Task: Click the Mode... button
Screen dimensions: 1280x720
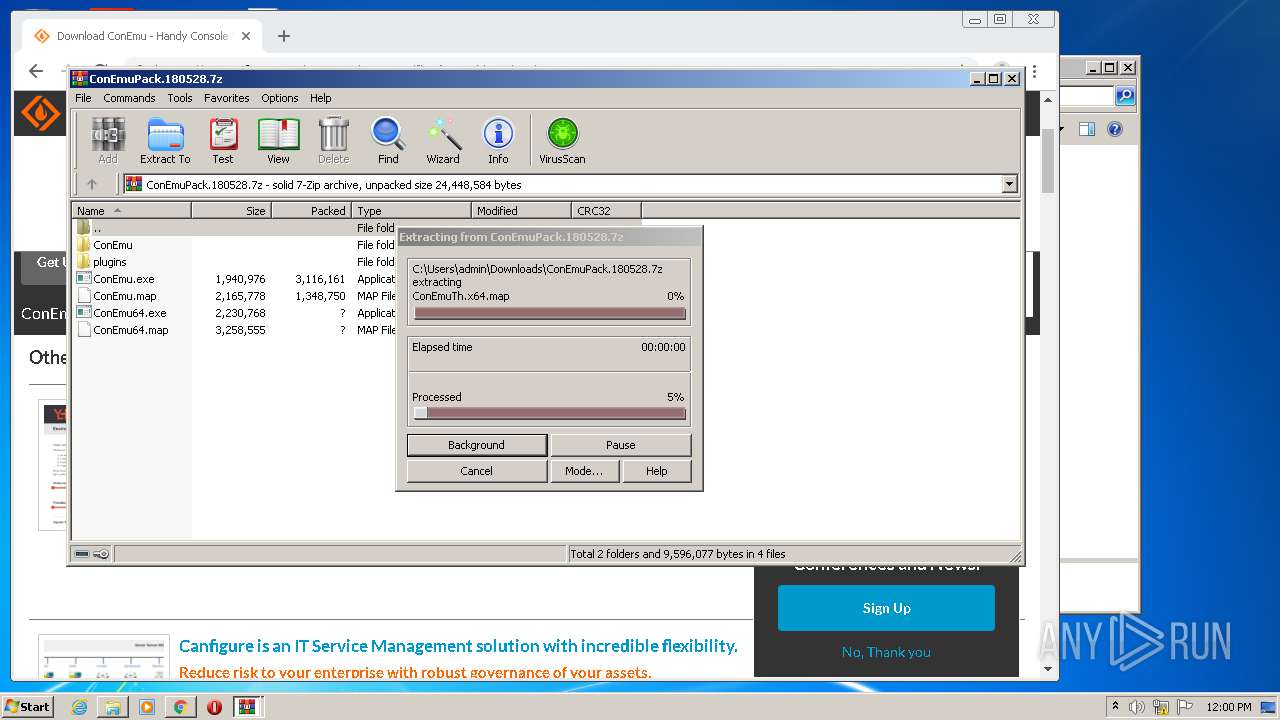Action: pyautogui.click(x=584, y=471)
